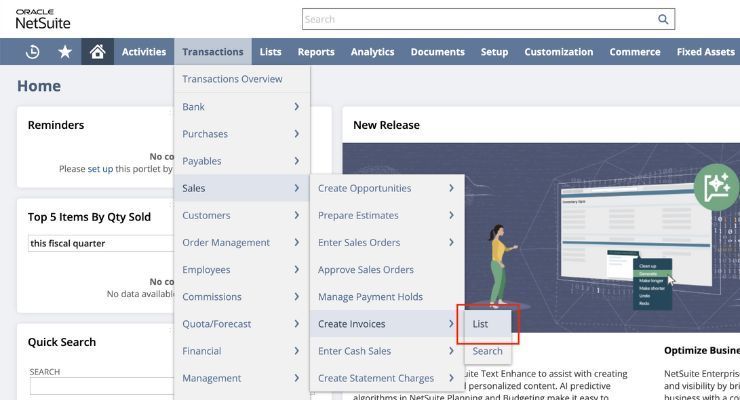The image size is (740, 400).
Task: Open the Transactions menu
Action: (x=213, y=52)
